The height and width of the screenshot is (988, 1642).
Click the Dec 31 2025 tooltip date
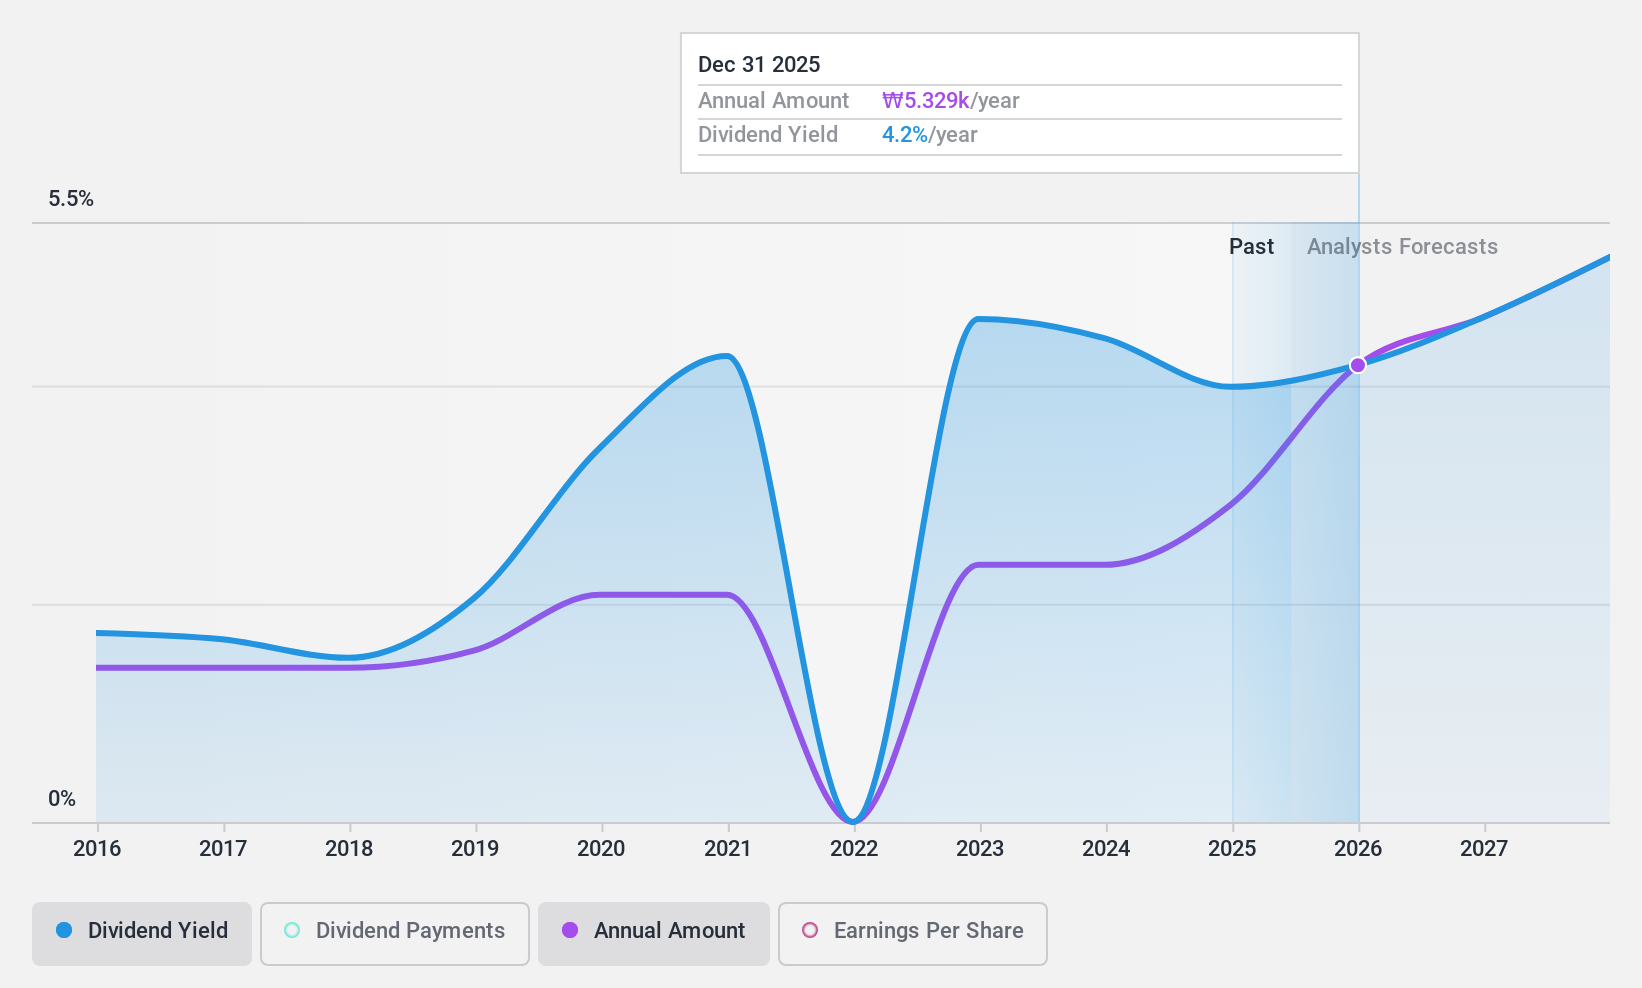coord(759,65)
